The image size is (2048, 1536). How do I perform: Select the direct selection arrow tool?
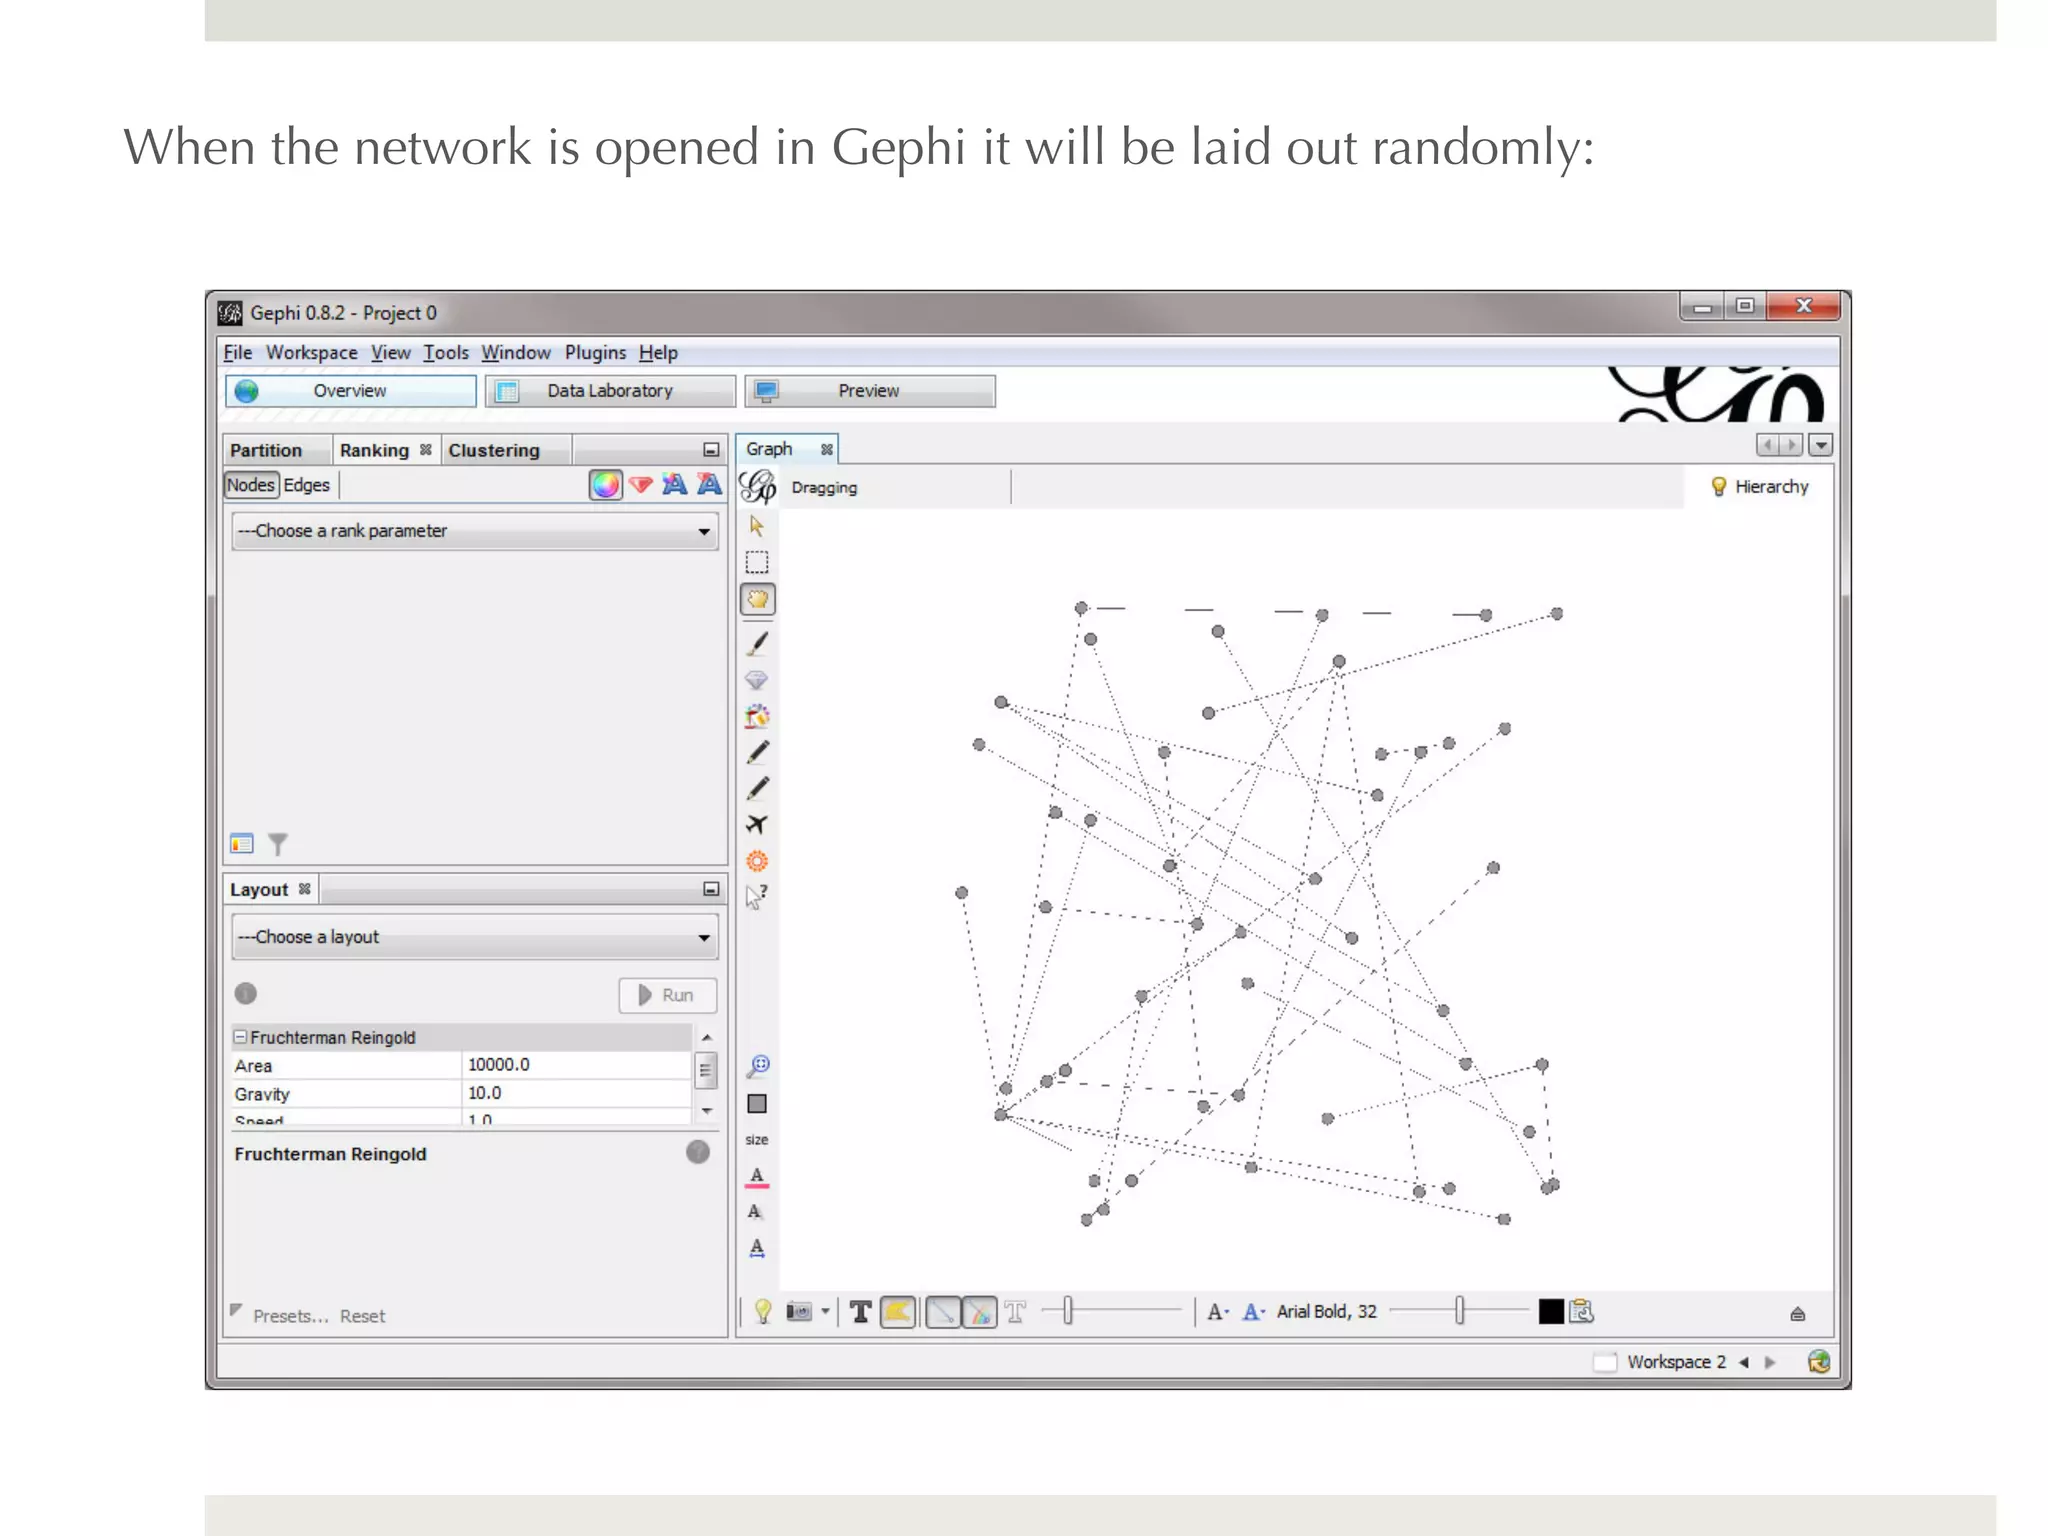point(756,525)
